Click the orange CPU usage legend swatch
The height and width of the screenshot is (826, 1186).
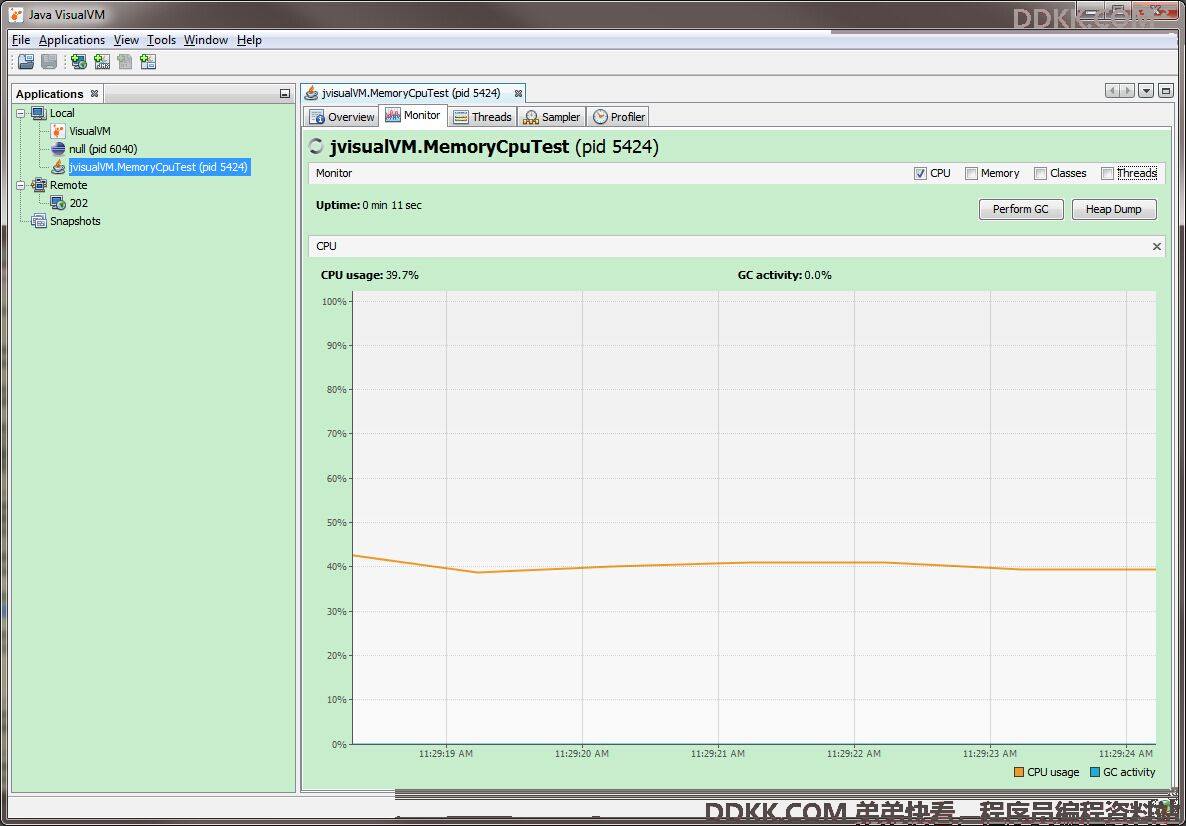1019,772
